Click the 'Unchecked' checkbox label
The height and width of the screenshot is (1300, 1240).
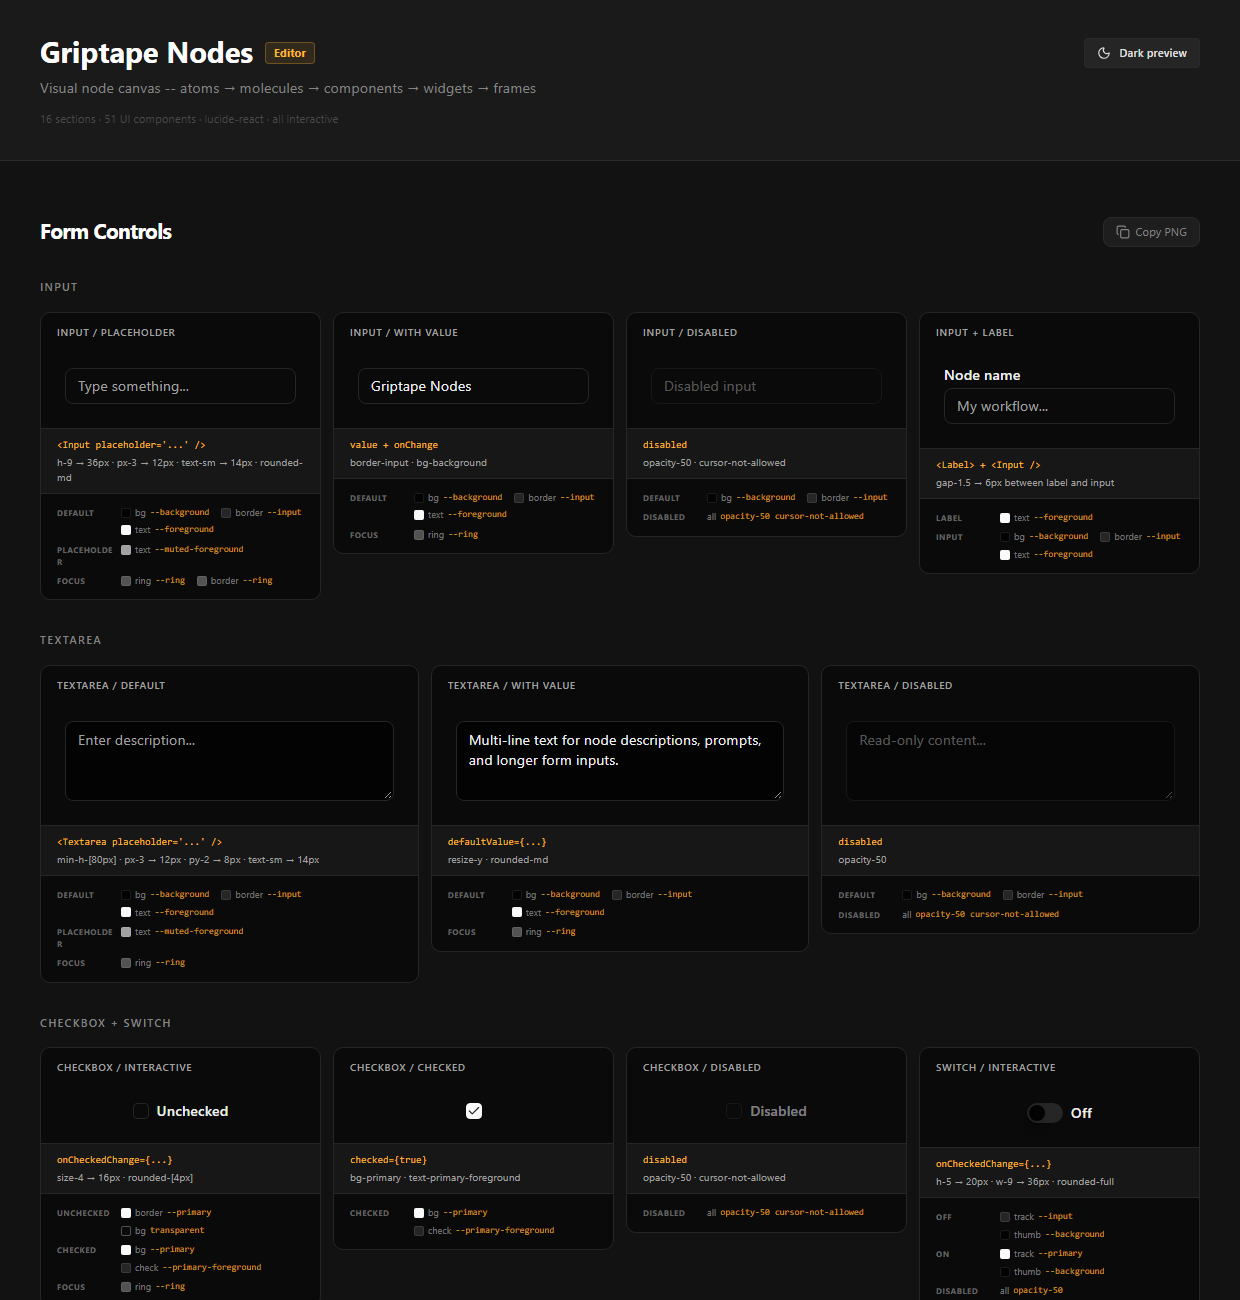[x=192, y=1111]
